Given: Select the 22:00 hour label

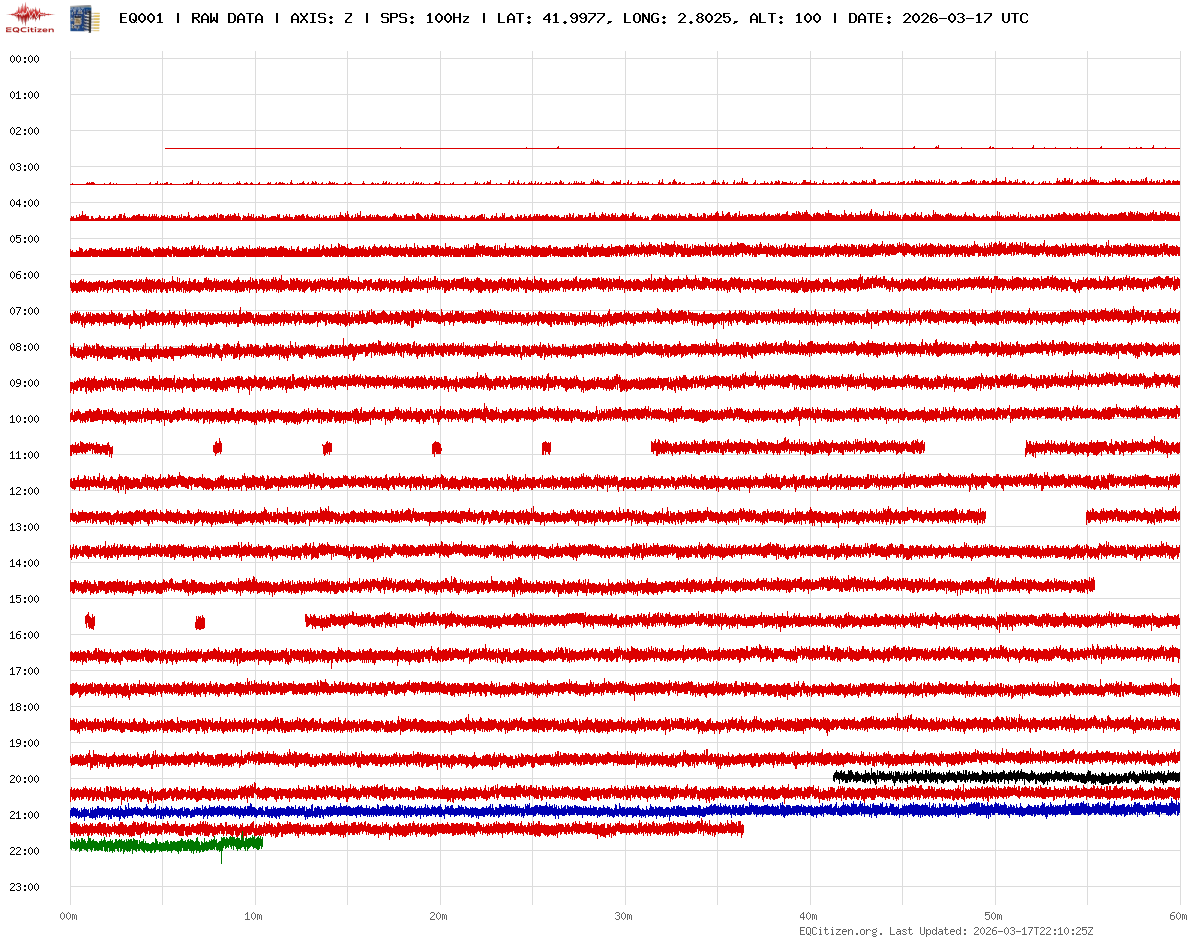Looking at the screenshot, I should [24, 851].
